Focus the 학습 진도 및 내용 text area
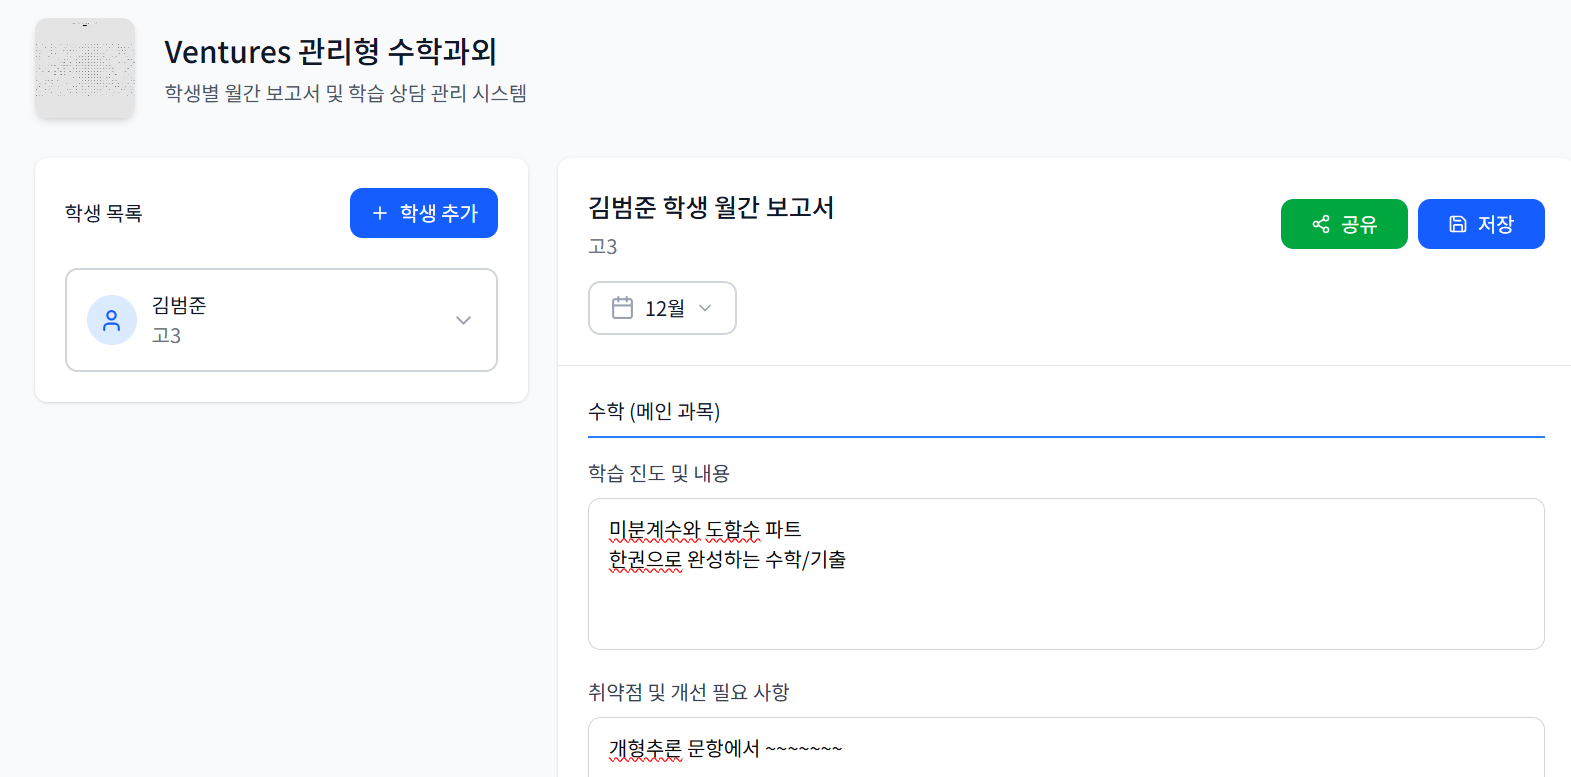This screenshot has width=1571, height=777. 1065,600
